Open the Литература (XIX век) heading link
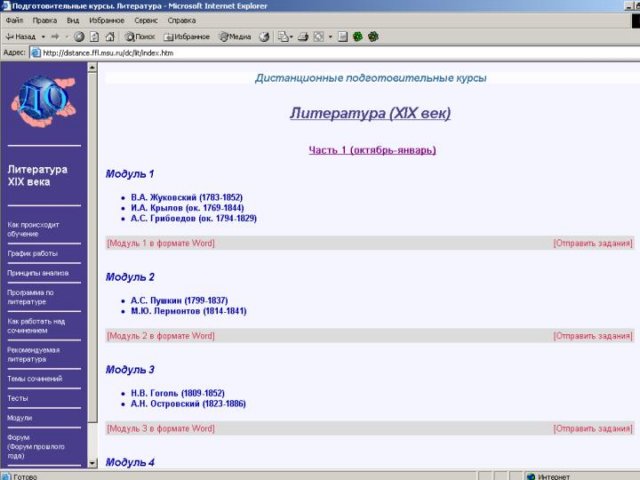The width and height of the screenshot is (640, 480). pyautogui.click(x=370, y=113)
